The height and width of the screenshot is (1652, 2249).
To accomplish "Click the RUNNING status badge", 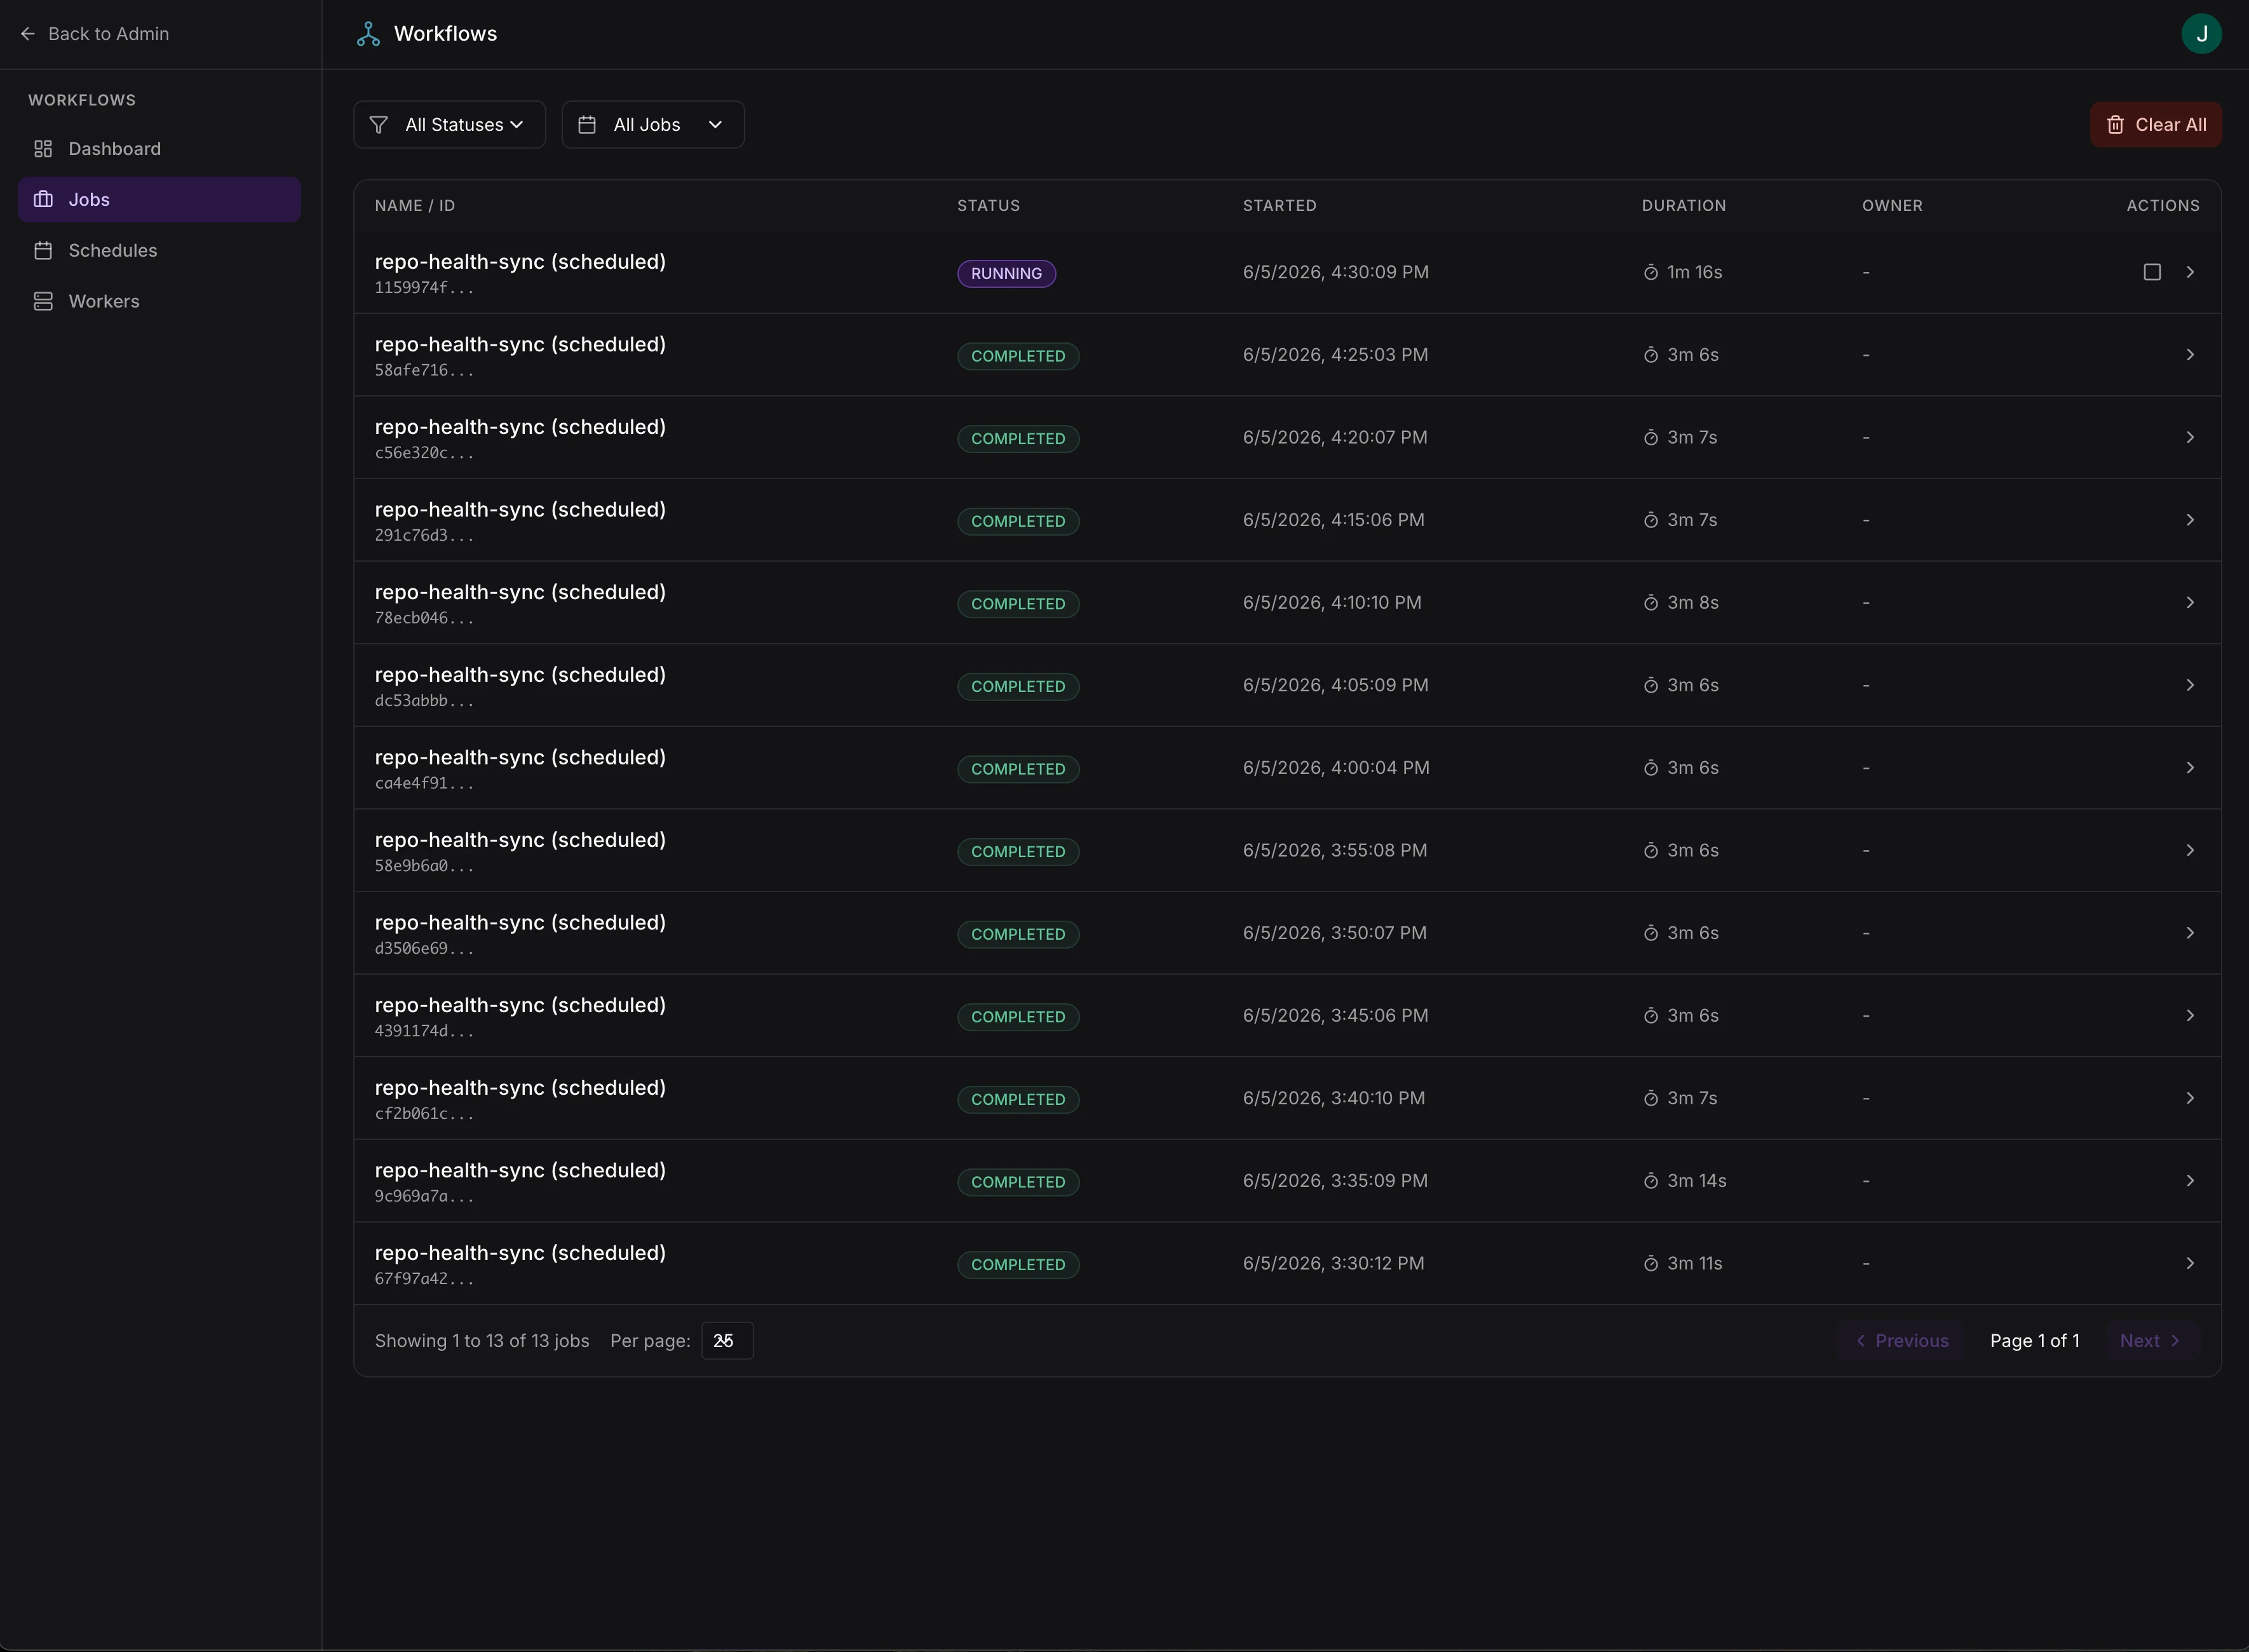I will pos(1006,273).
